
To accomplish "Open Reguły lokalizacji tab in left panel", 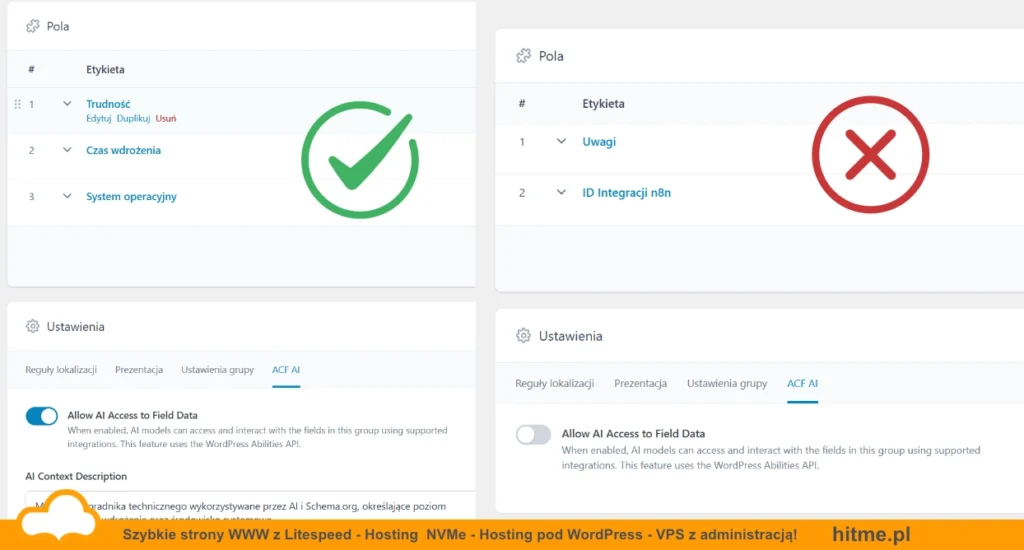I will click(x=61, y=370).
